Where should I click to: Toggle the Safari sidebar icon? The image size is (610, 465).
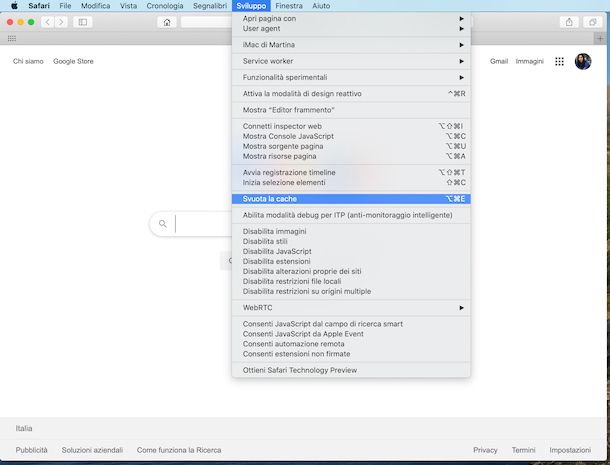(x=82, y=22)
